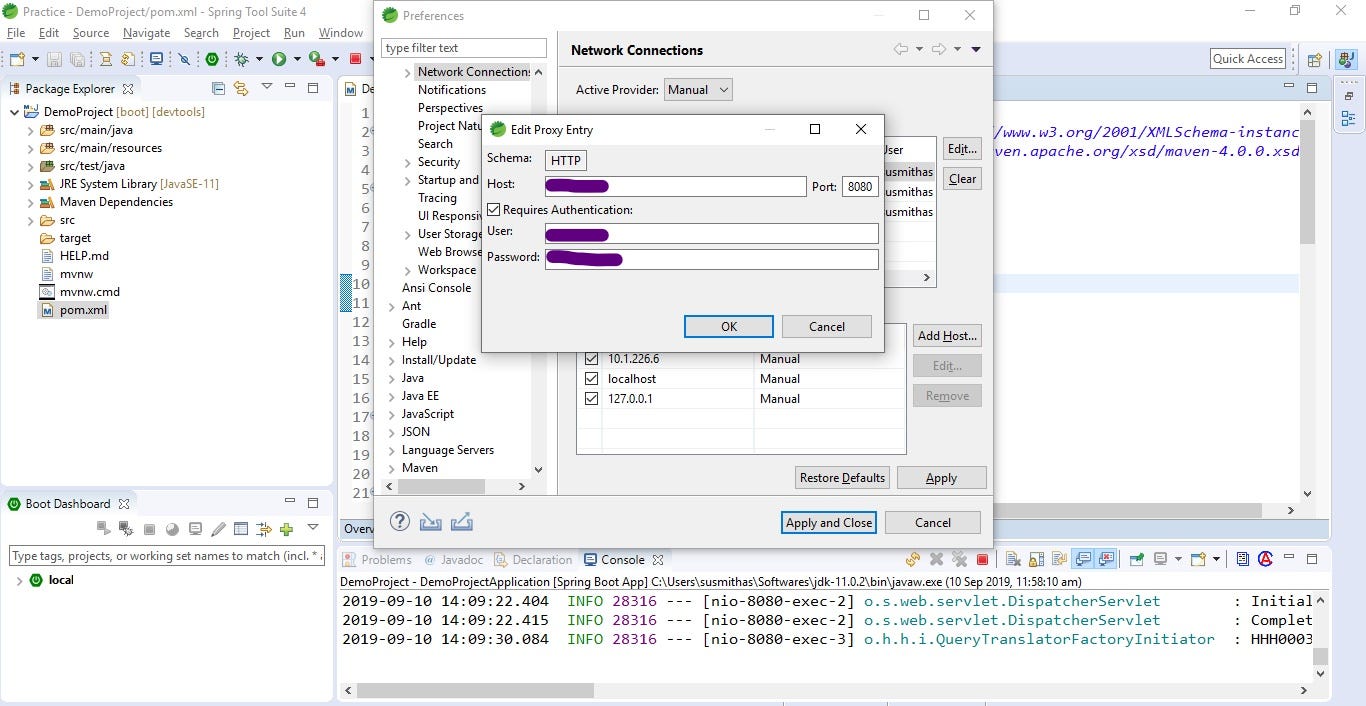Click the Restore Defaults button
This screenshot has width=1366, height=706.
point(842,478)
